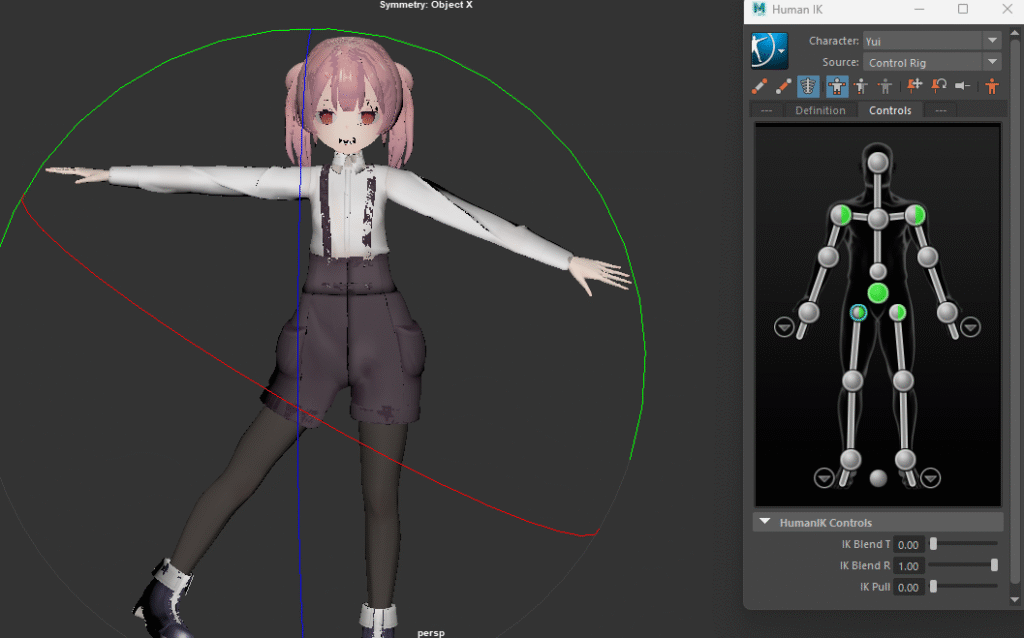Select the knee effector on screen-left leg
The height and width of the screenshot is (638, 1024).
pos(852,380)
